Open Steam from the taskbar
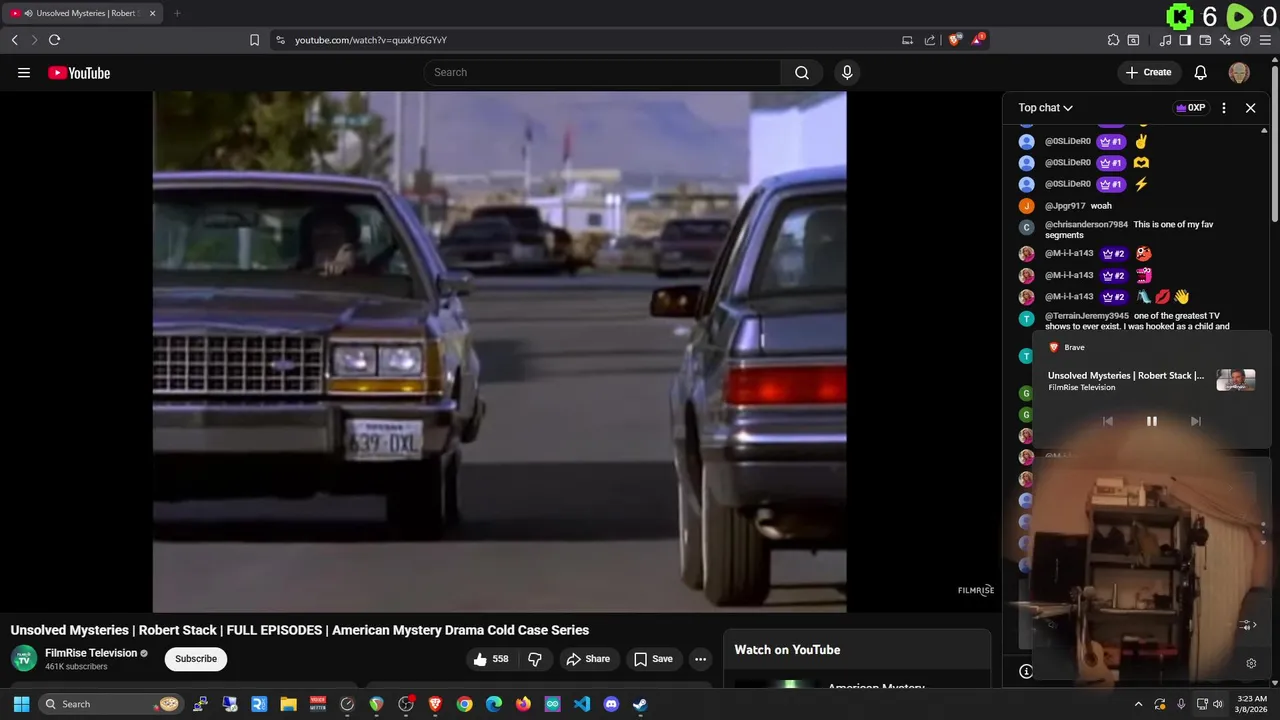Image resolution: width=1280 pixels, height=720 pixels. click(x=640, y=704)
